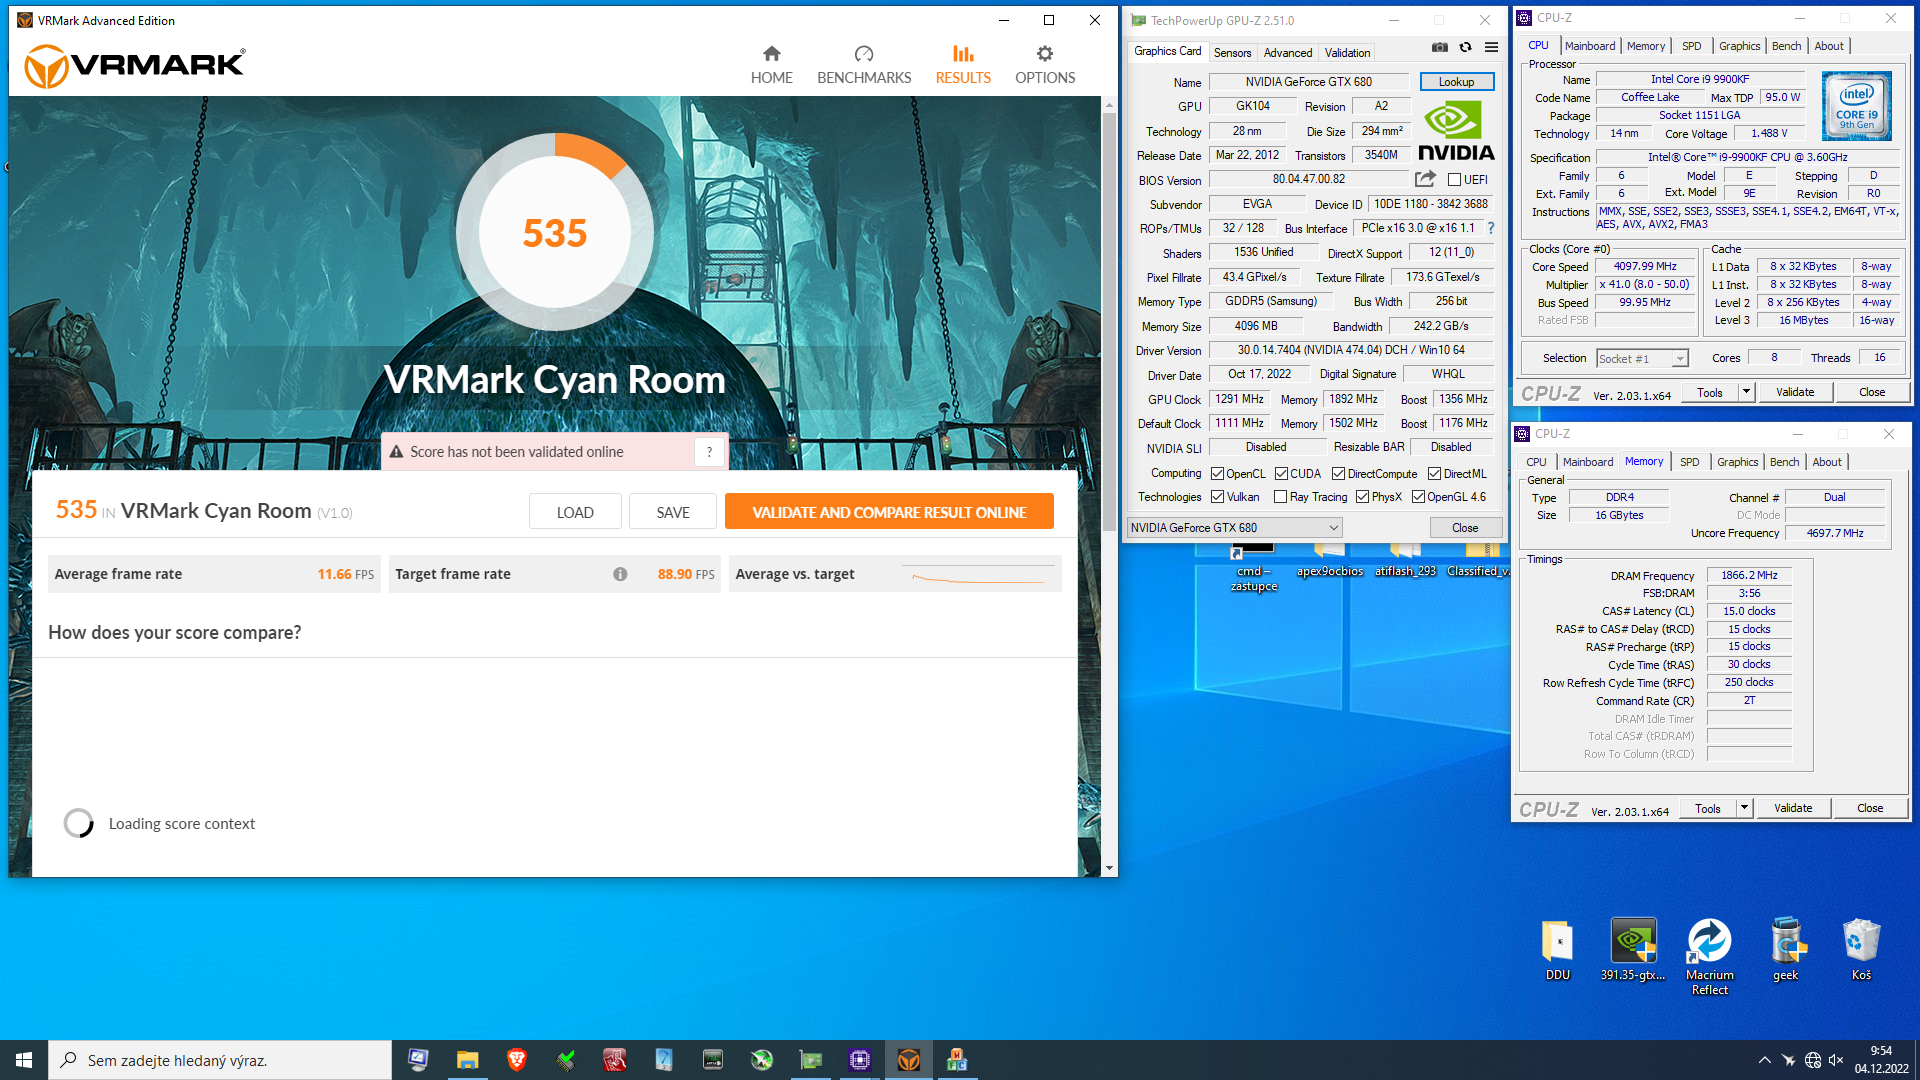Image resolution: width=1920 pixels, height=1080 pixels.
Task: Open Graphics tab in the upper CPU-Z
Action: (x=1739, y=46)
